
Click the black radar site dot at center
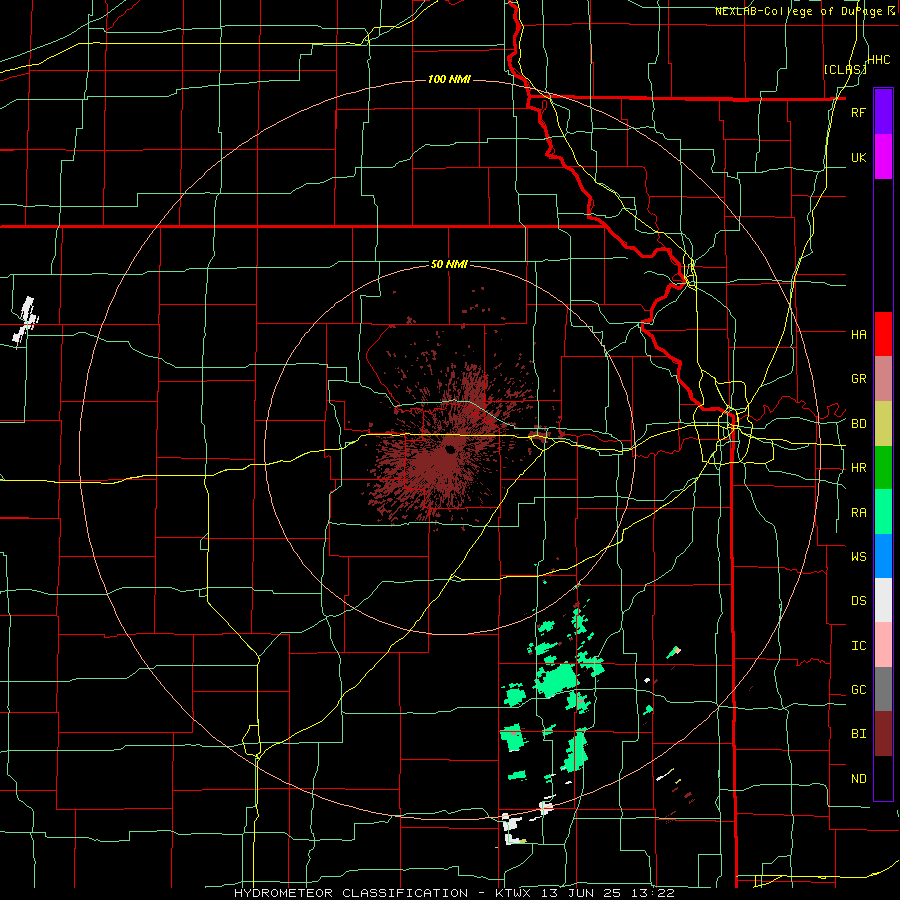pos(449,449)
